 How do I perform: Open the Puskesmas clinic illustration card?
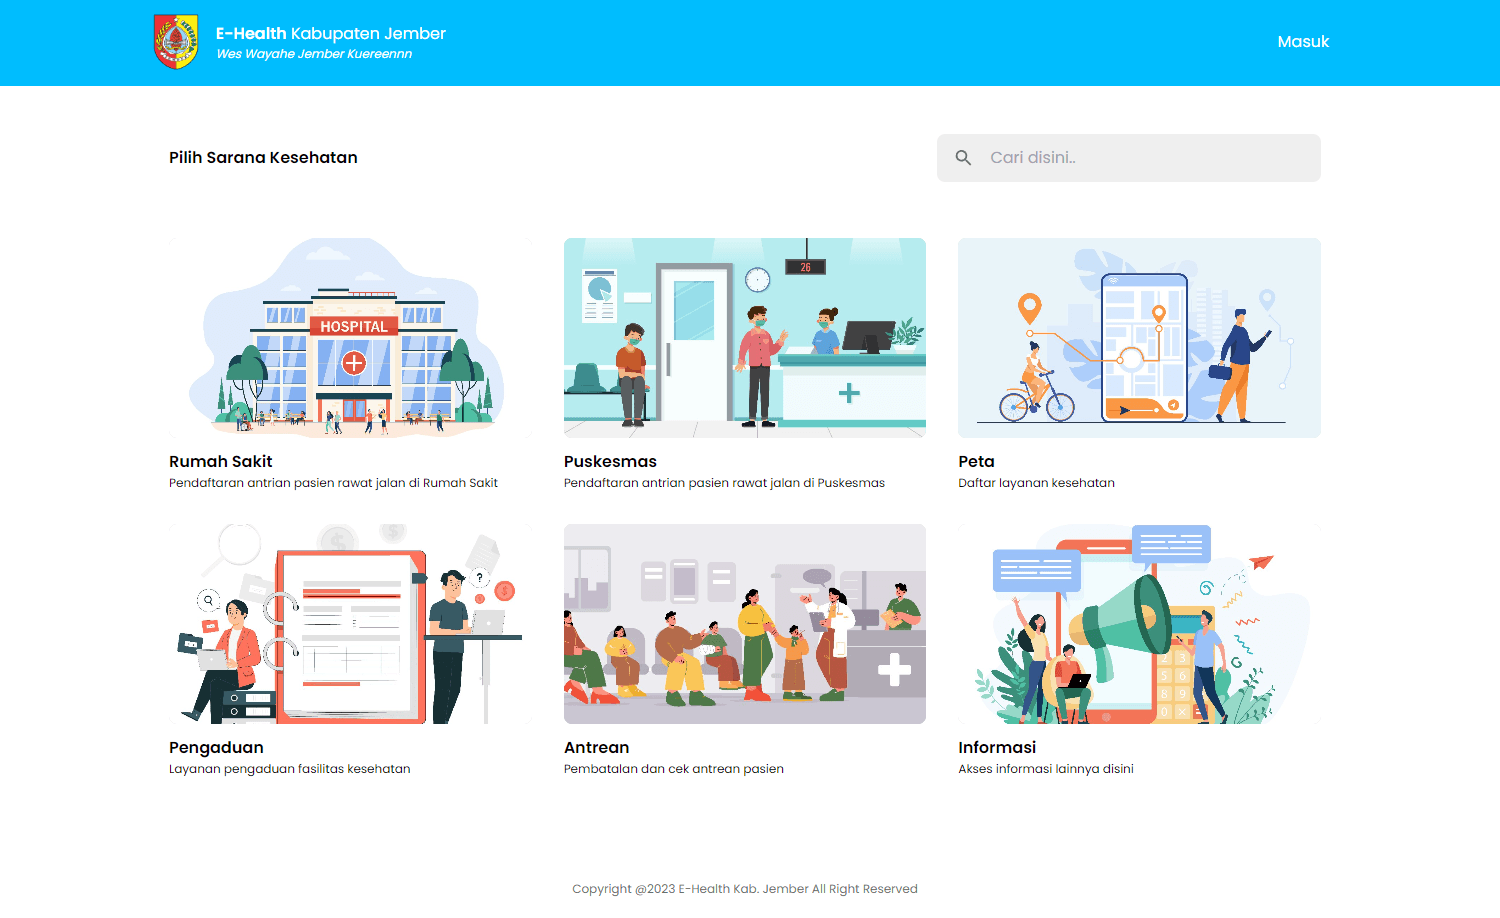(x=744, y=338)
